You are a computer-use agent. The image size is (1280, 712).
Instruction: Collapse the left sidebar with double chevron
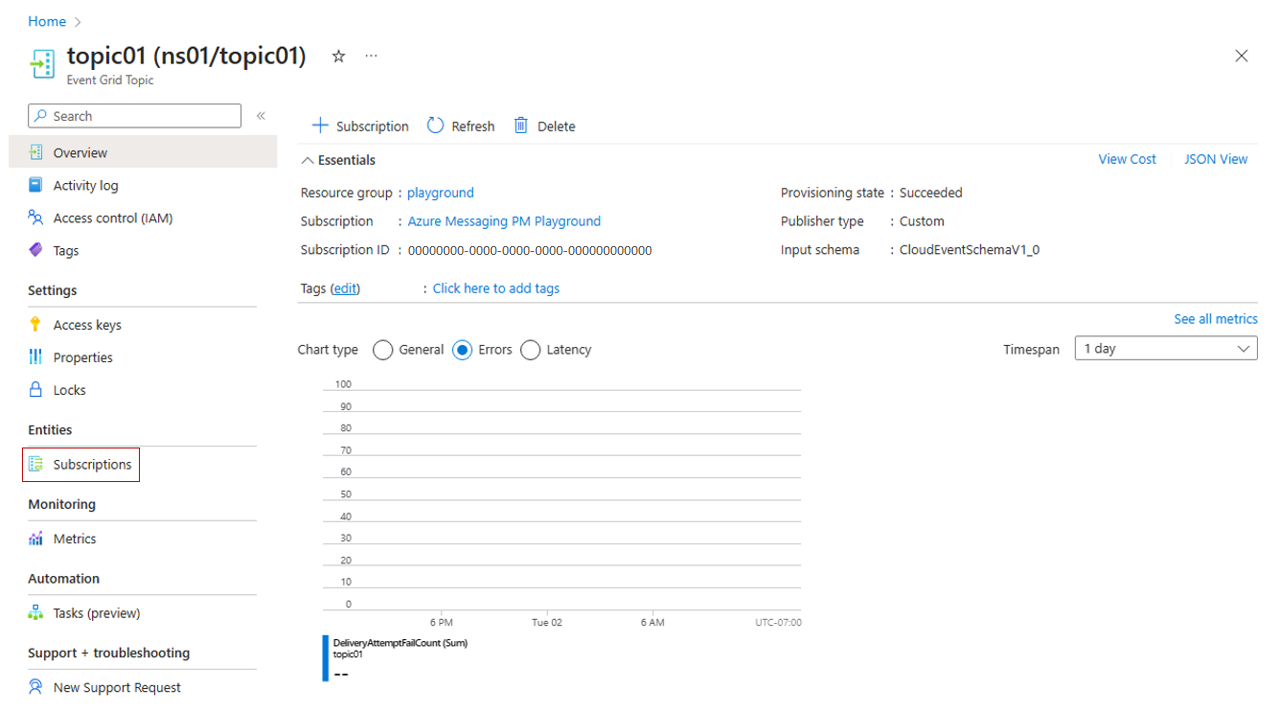coord(260,115)
